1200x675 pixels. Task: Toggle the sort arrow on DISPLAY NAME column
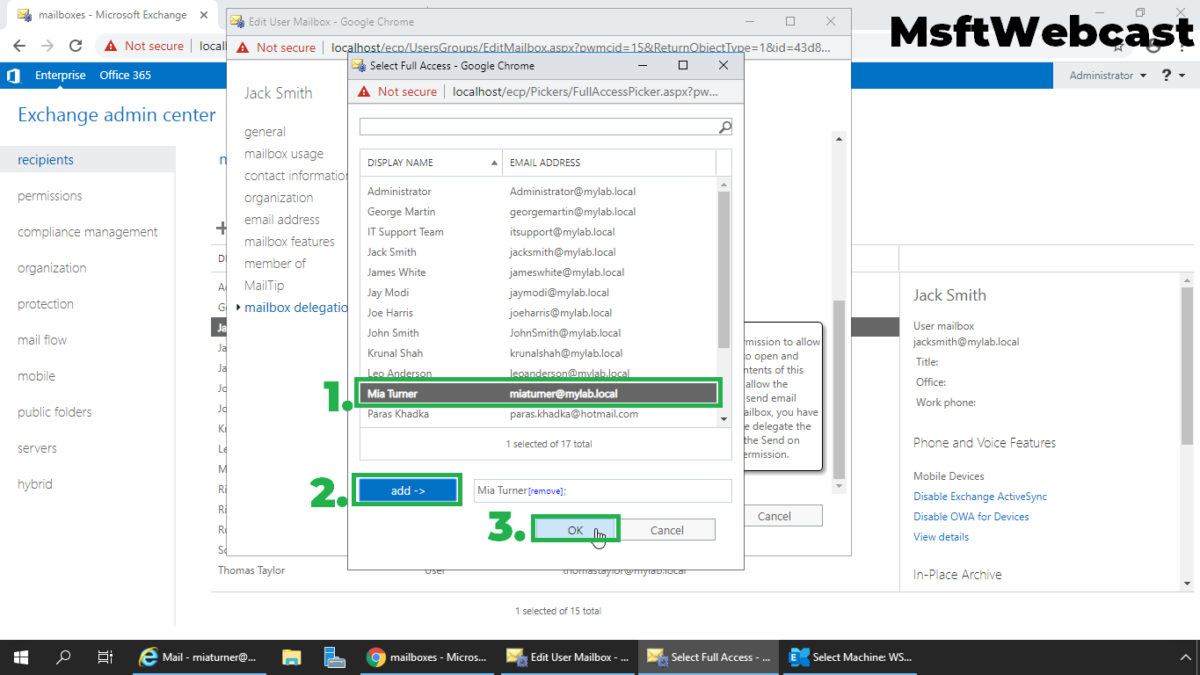(x=494, y=162)
